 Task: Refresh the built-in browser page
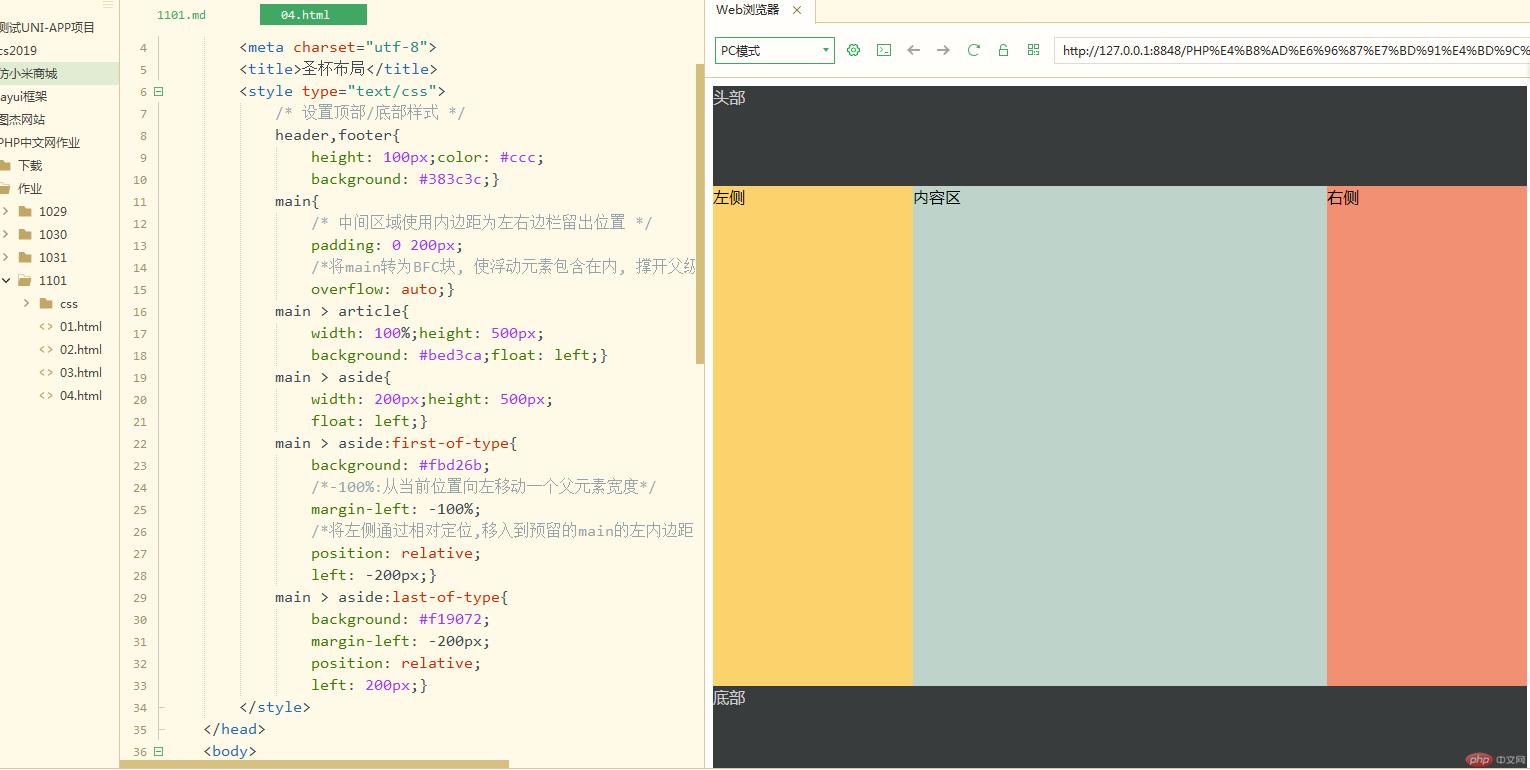973,50
